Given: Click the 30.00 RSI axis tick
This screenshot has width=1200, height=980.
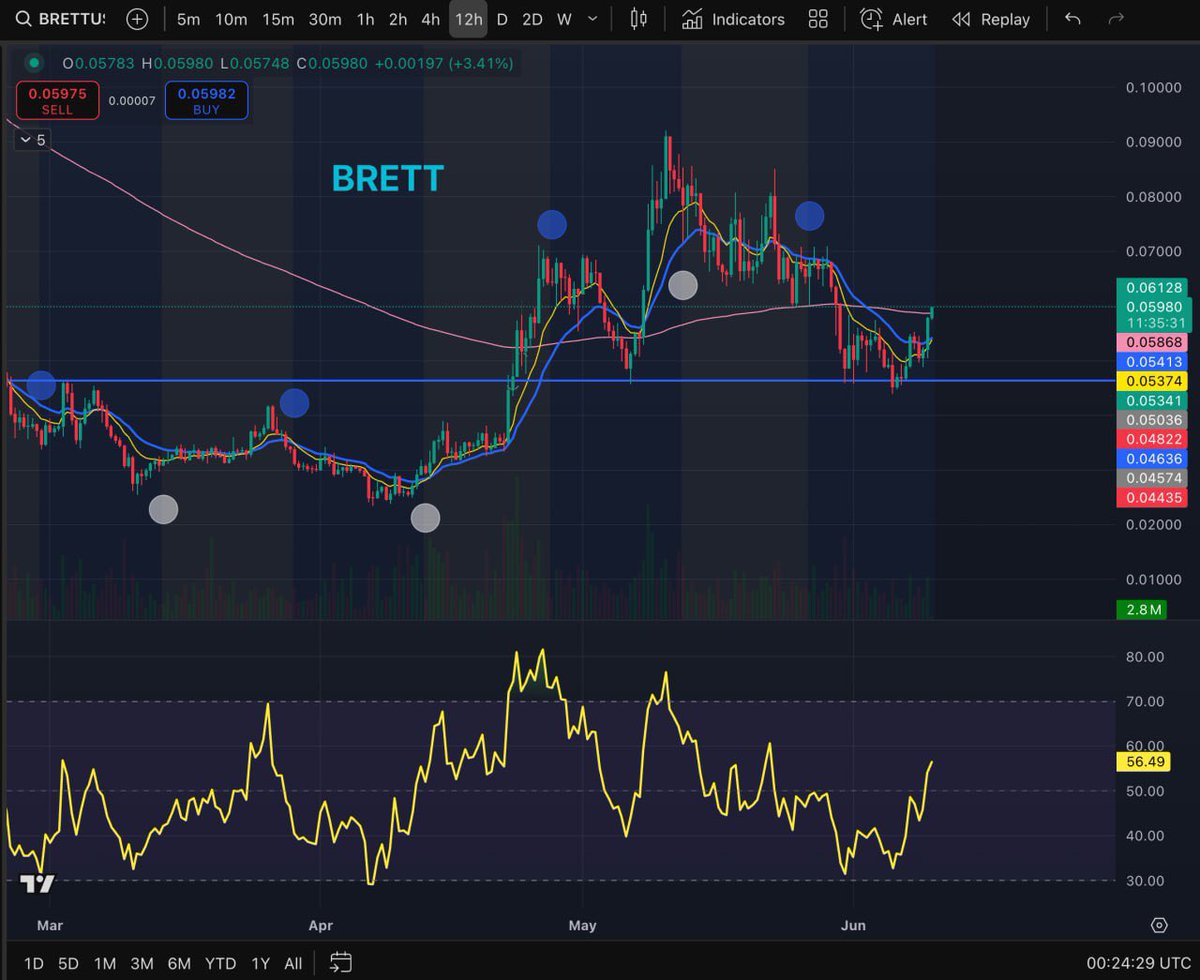Looking at the screenshot, I should tap(1144, 881).
